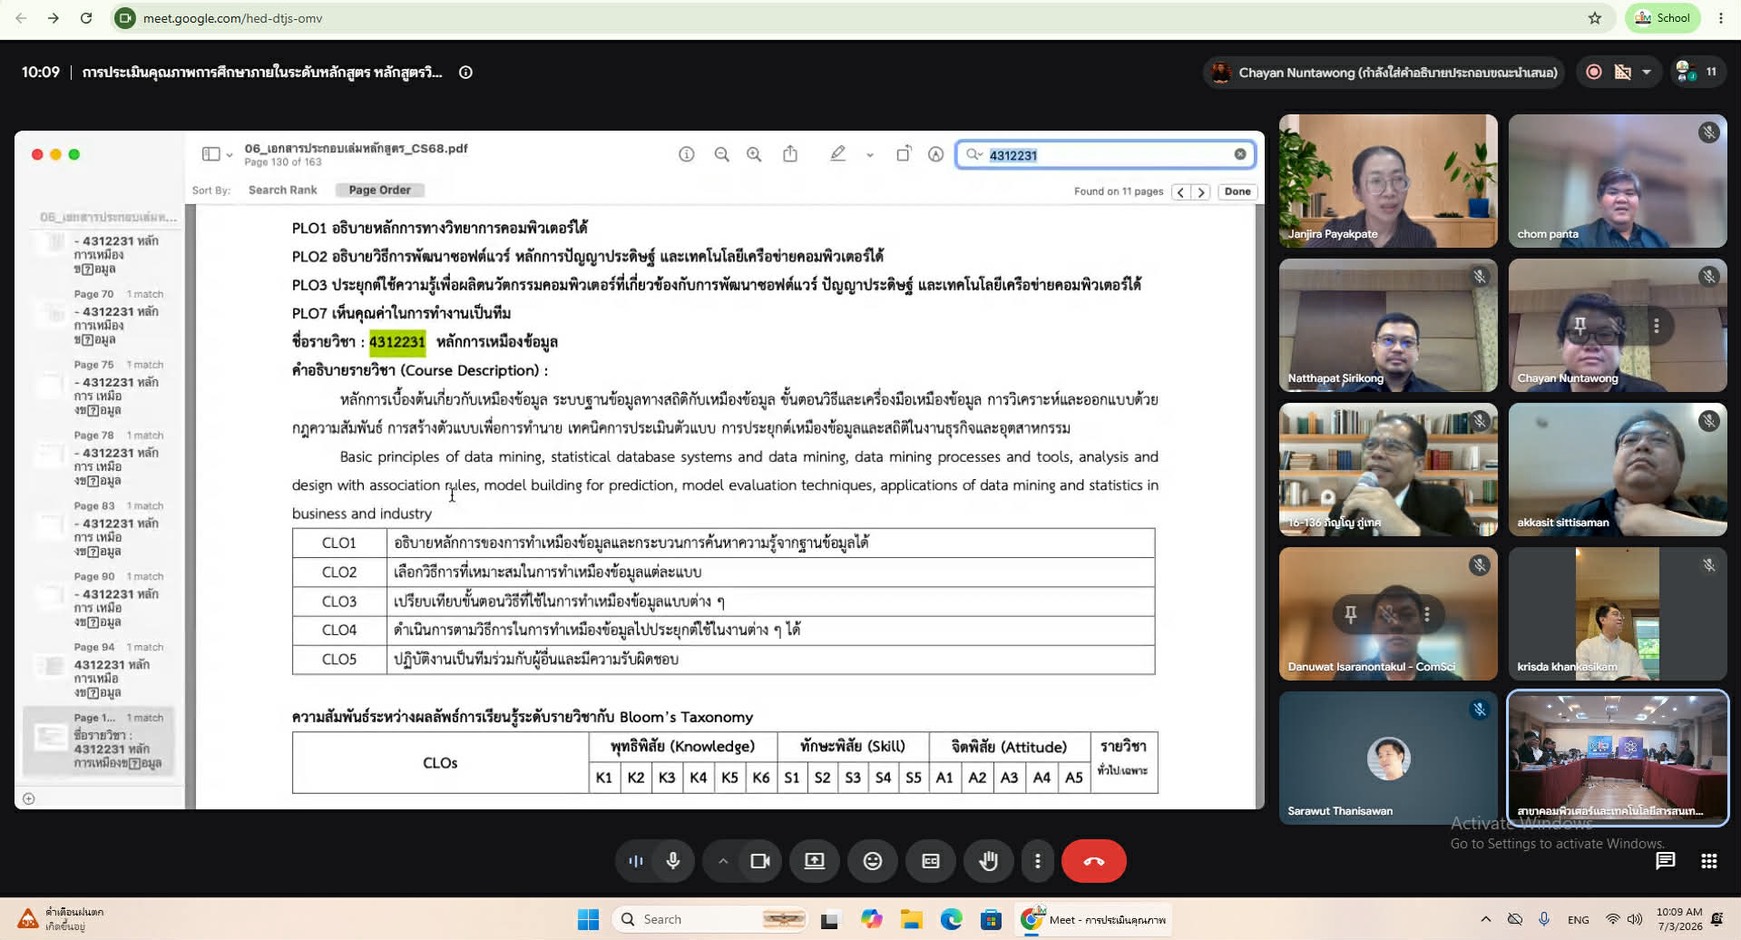Viewport: 1741px width, 940px height.
Task: Open volume control in system tray
Action: pyautogui.click(x=1635, y=919)
